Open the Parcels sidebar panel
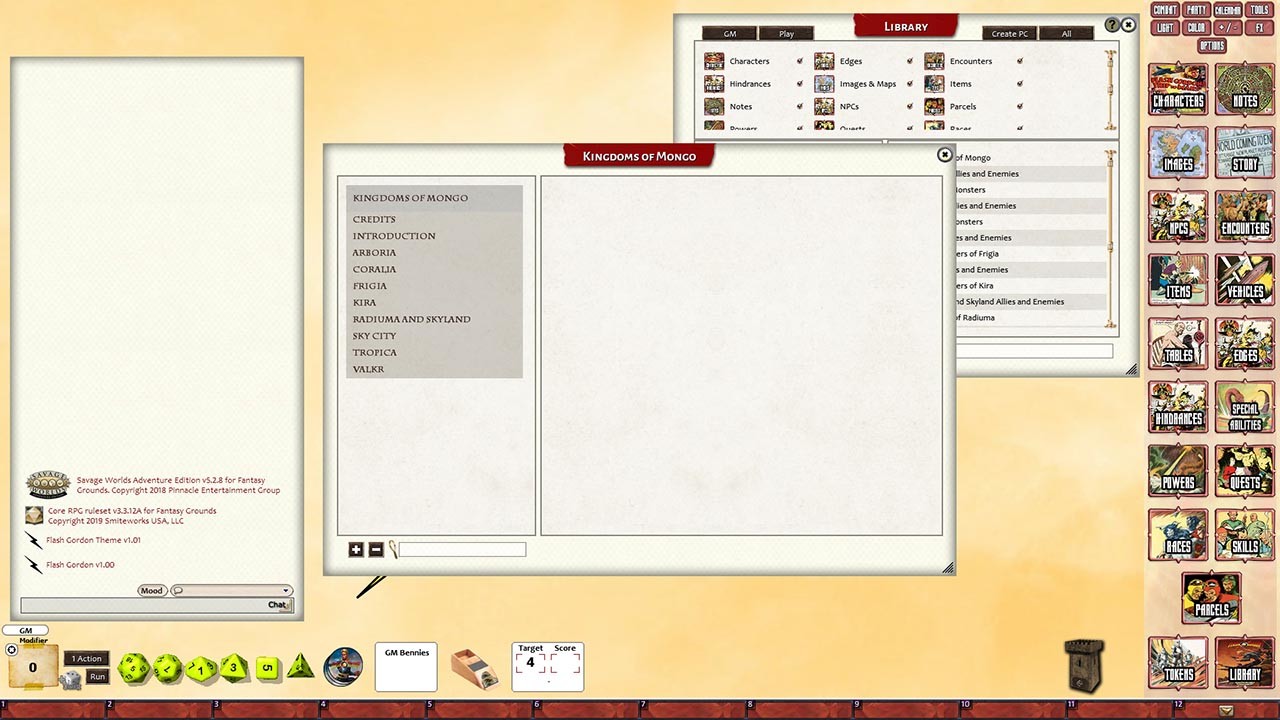 pos(1211,599)
